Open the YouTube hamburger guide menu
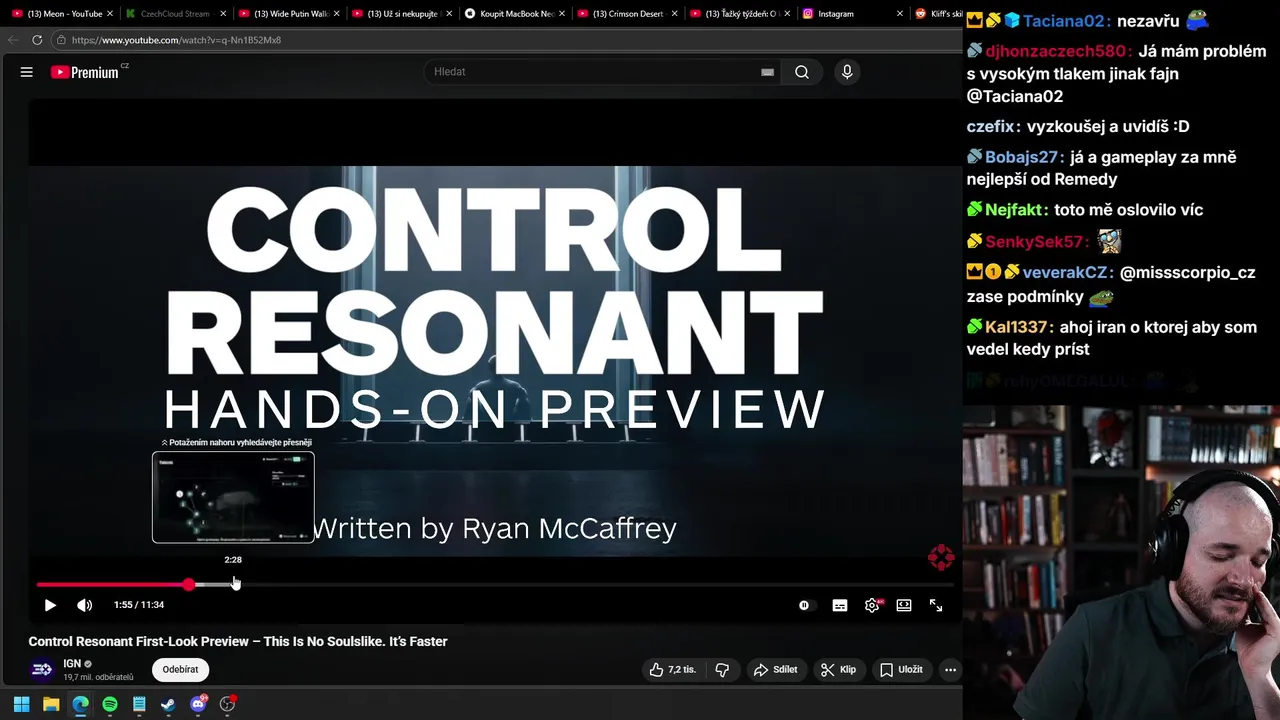This screenshot has width=1280, height=720. pyautogui.click(x=27, y=72)
